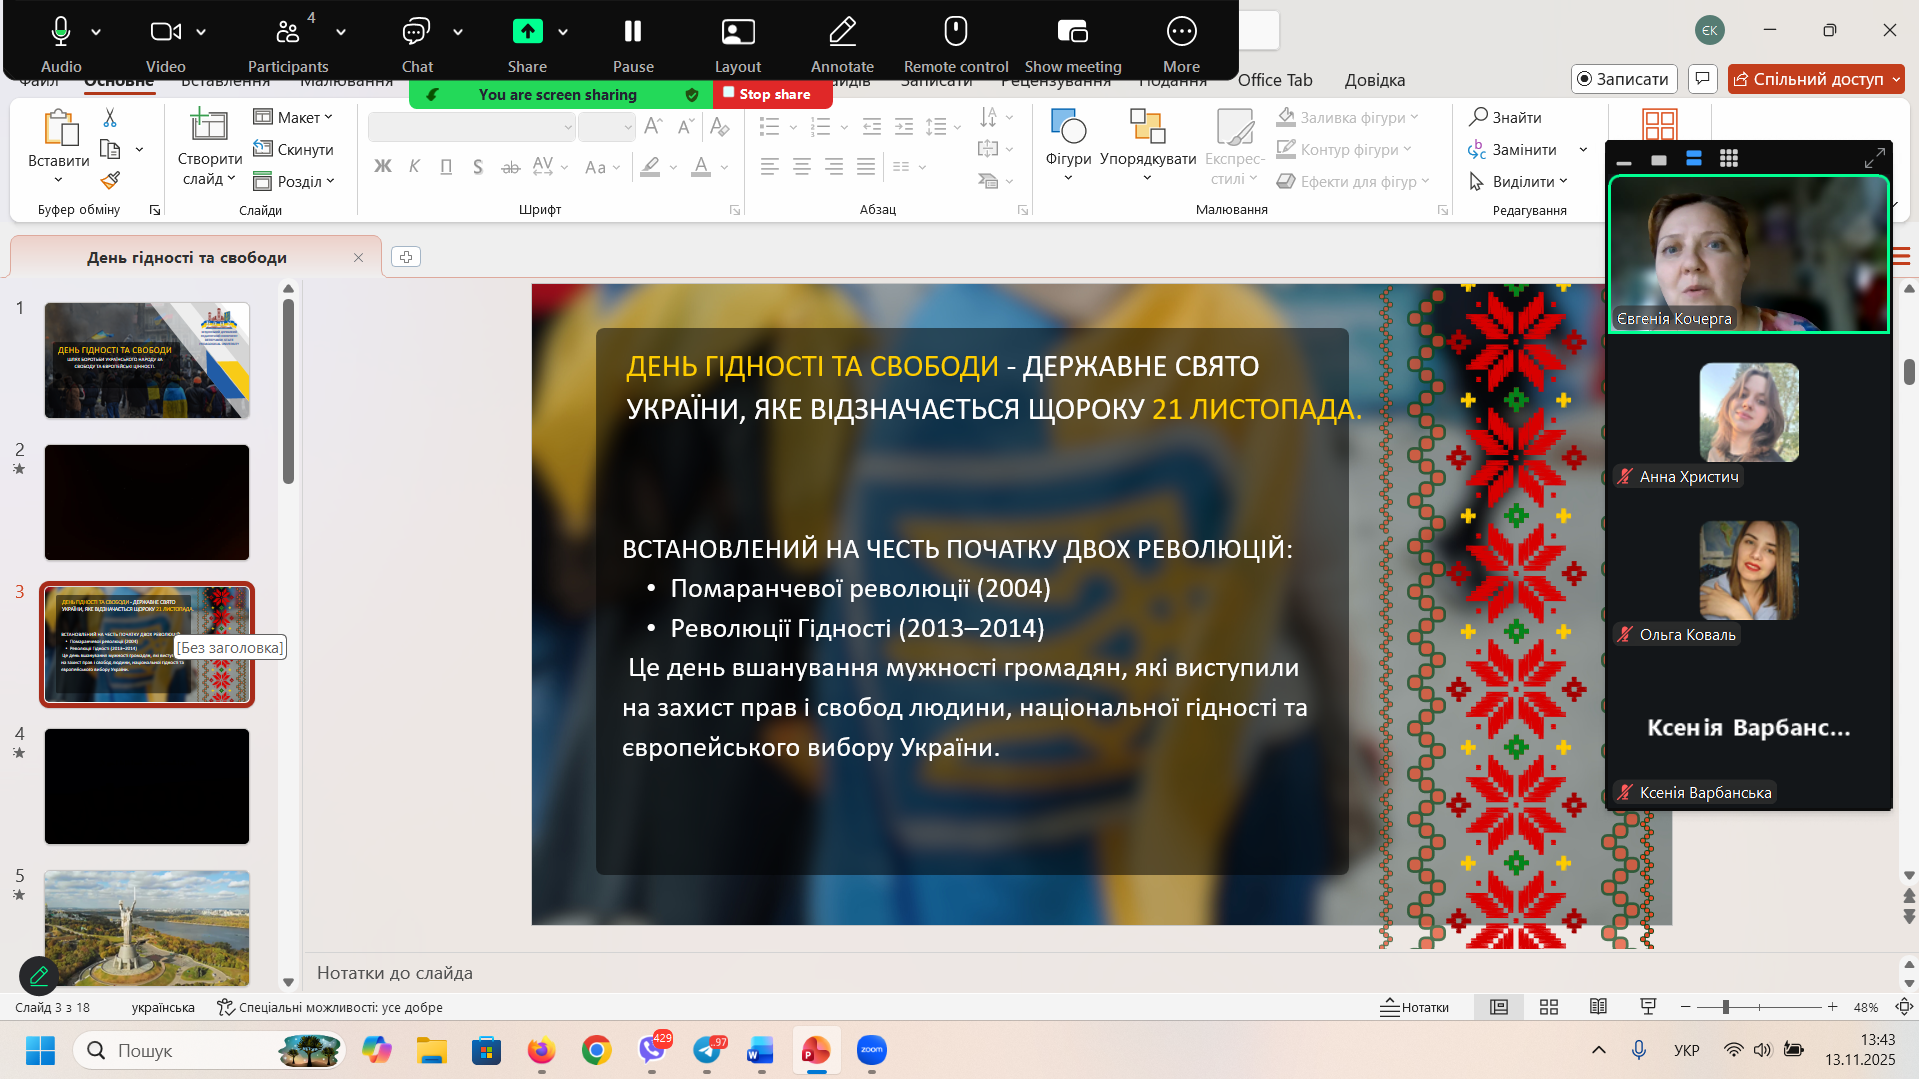Click the Спільний доступ share button

click(1814, 79)
